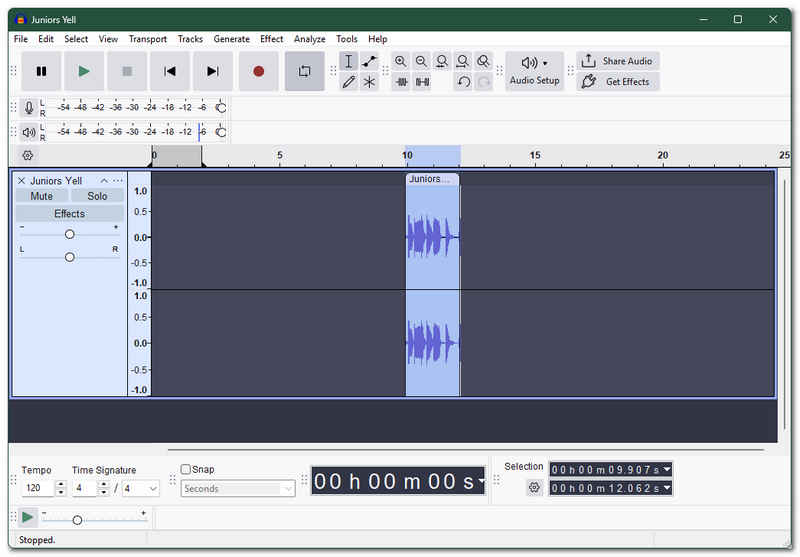Solo the Juniors Yell track

(x=97, y=196)
